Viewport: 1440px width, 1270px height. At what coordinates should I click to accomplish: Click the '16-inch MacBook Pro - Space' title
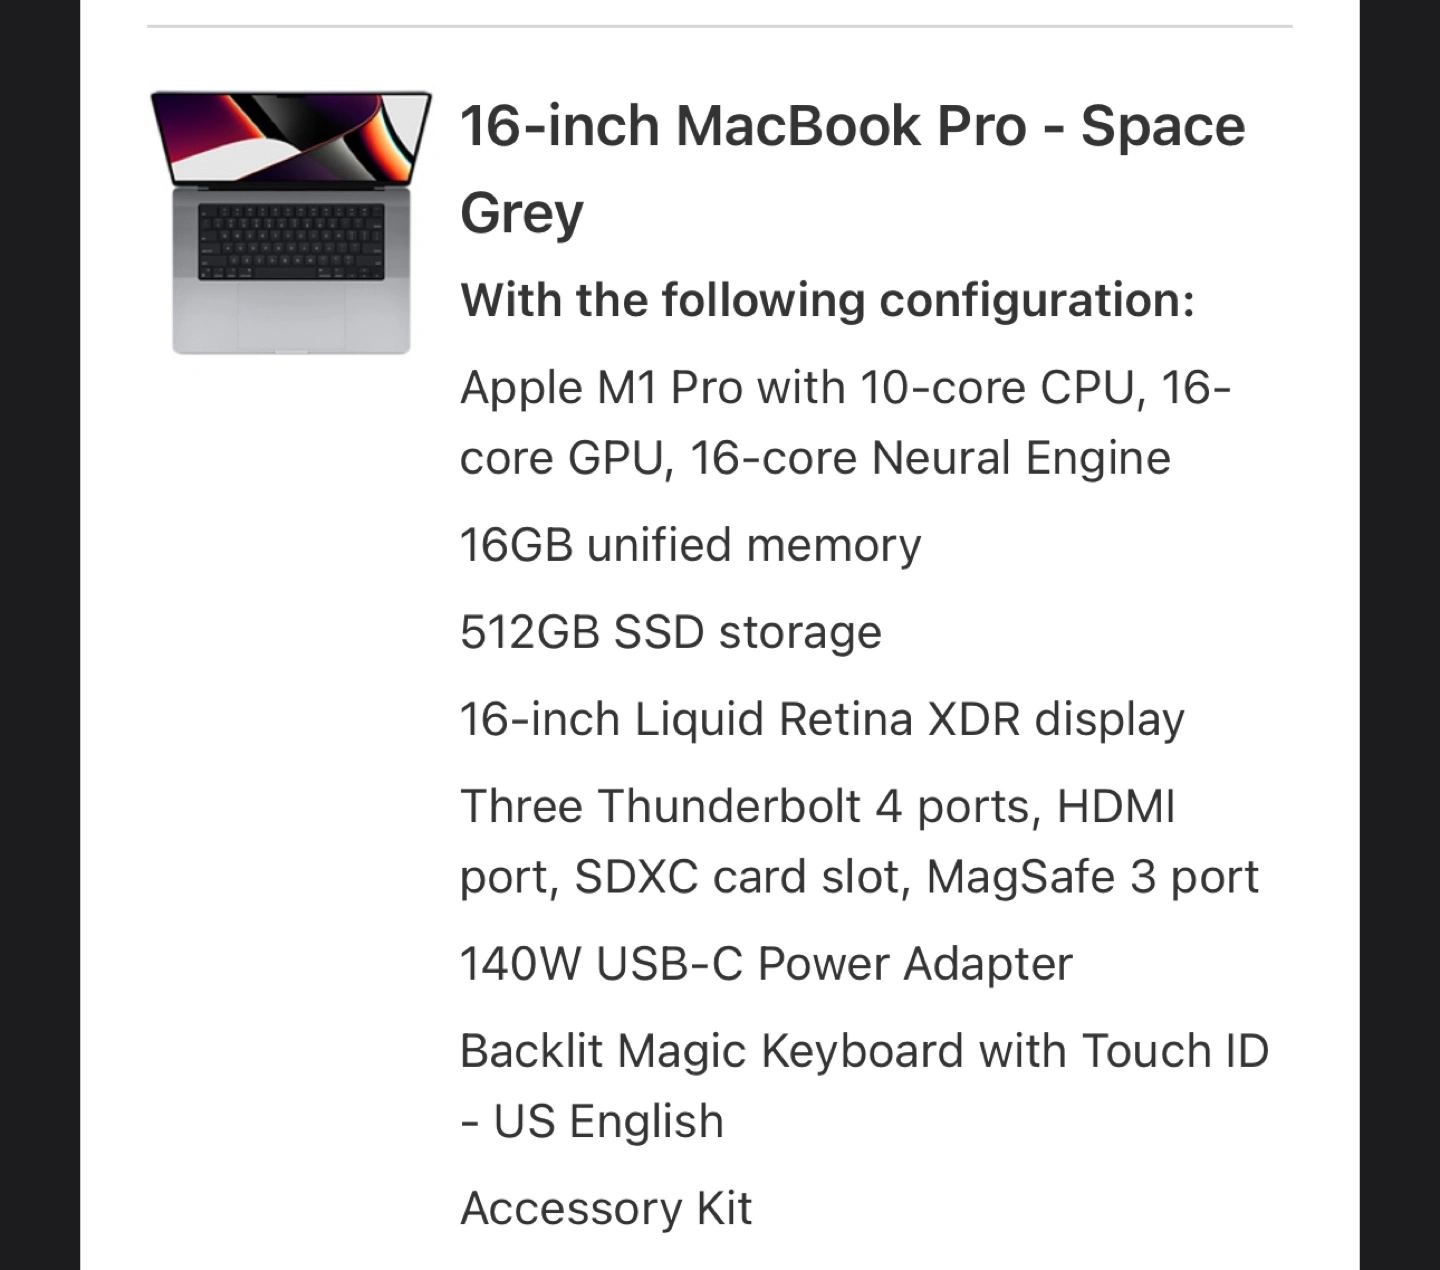point(852,127)
